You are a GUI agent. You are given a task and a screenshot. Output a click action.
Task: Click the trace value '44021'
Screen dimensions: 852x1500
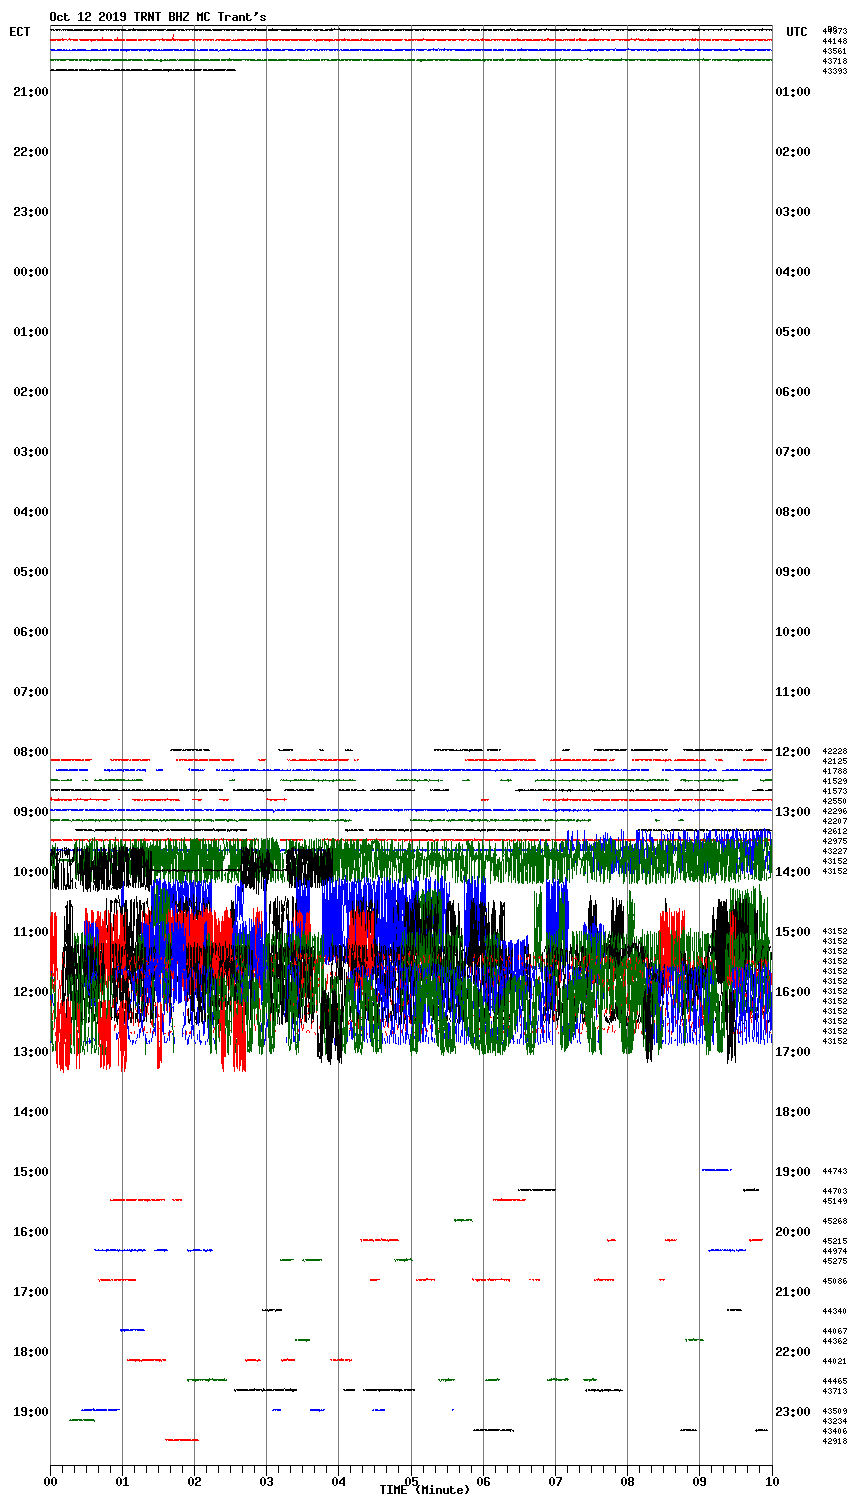[835, 1361]
